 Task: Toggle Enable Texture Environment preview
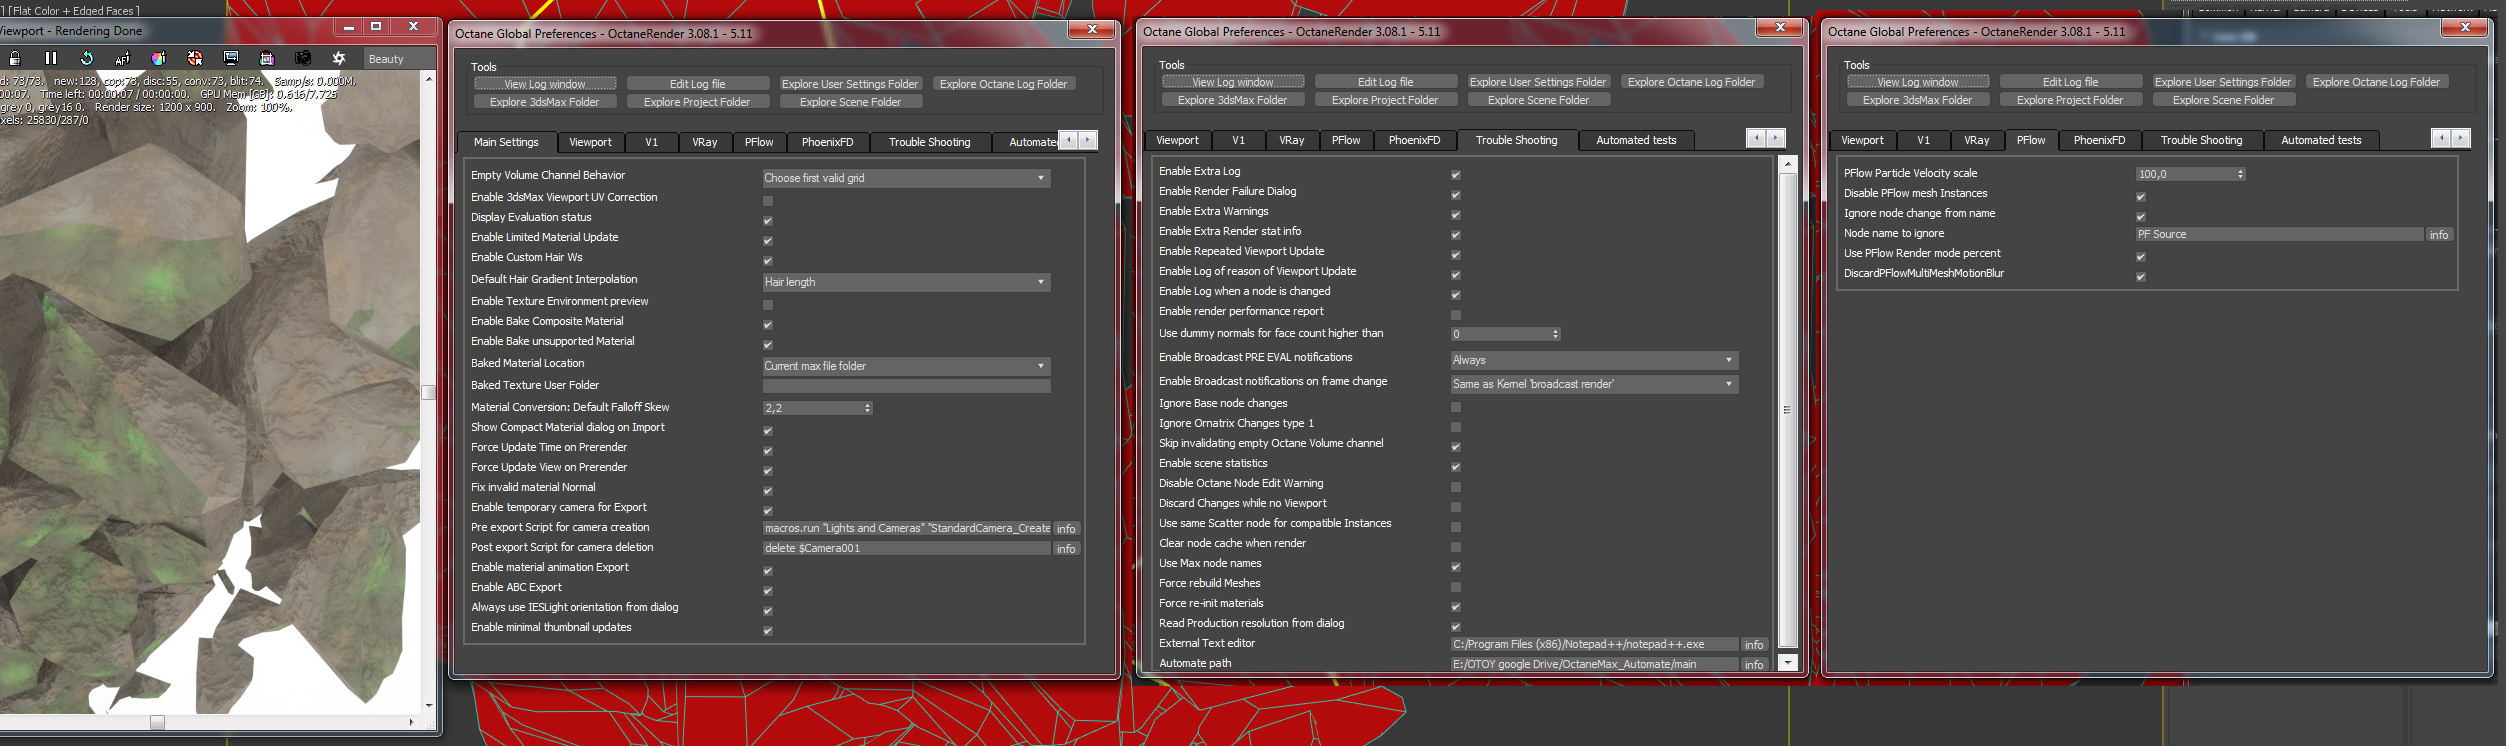pyautogui.click(x=768, y=304)
